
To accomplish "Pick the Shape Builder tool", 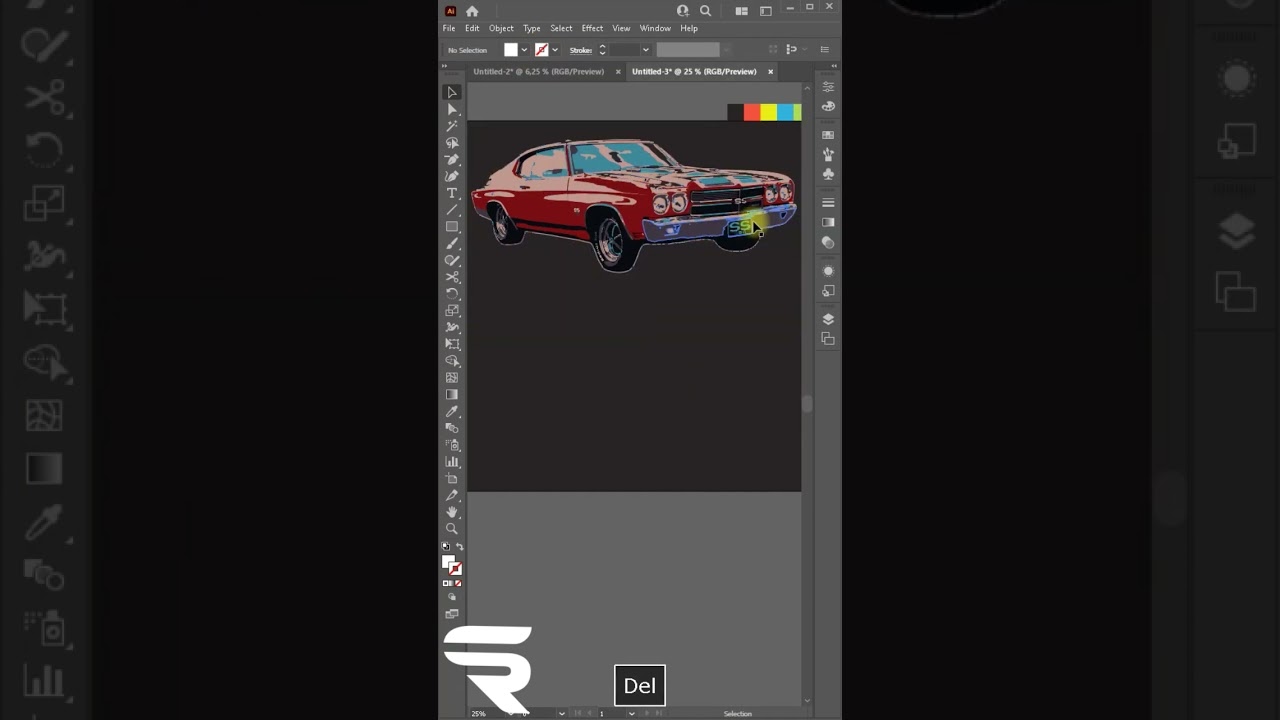I will pos(452,361).
